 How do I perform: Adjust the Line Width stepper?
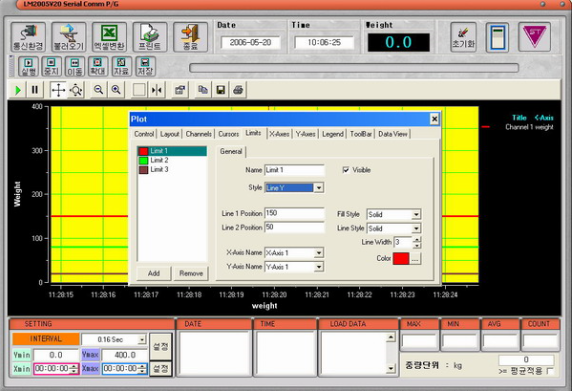tap(417, 242)
